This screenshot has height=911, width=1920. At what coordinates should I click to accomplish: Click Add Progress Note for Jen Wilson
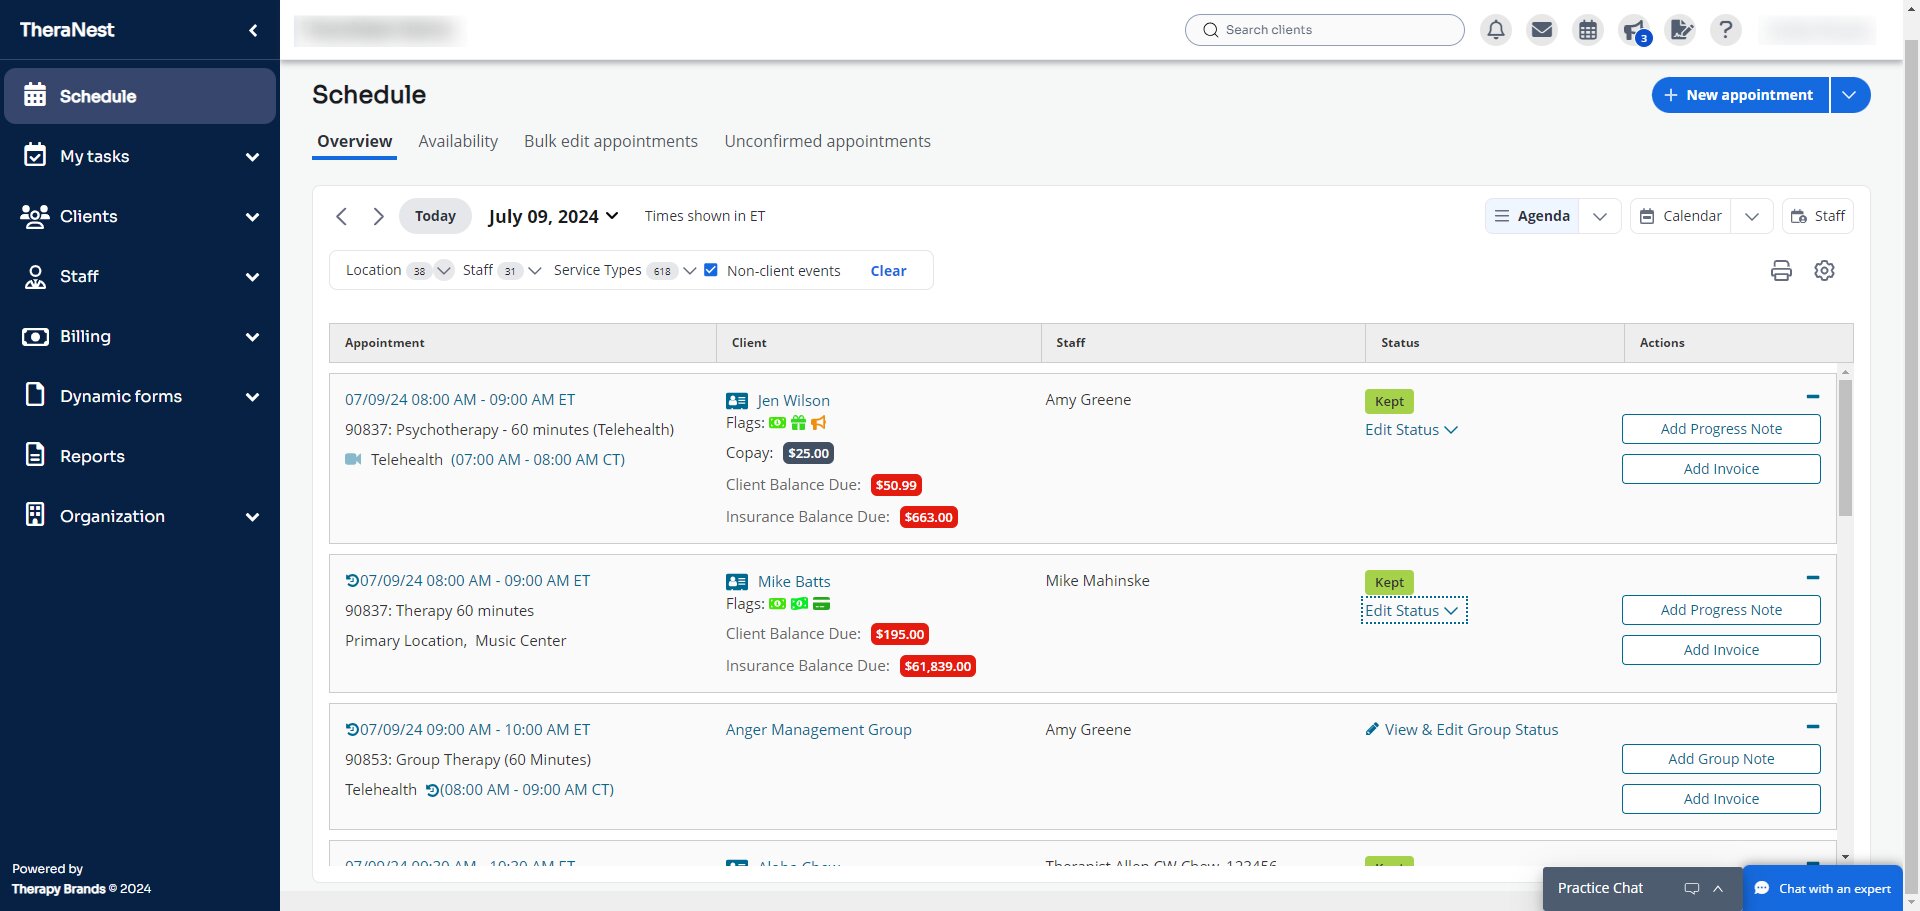tap(1720, 429)
